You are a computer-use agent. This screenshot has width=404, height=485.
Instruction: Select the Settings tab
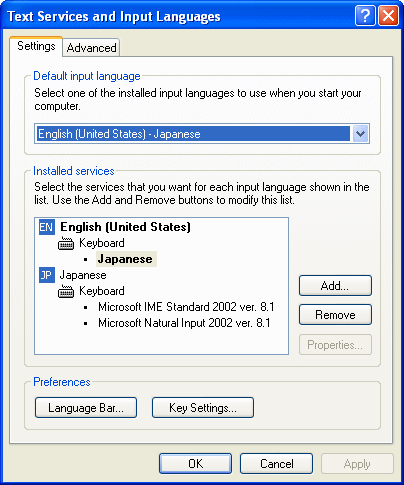coord(36,46)
